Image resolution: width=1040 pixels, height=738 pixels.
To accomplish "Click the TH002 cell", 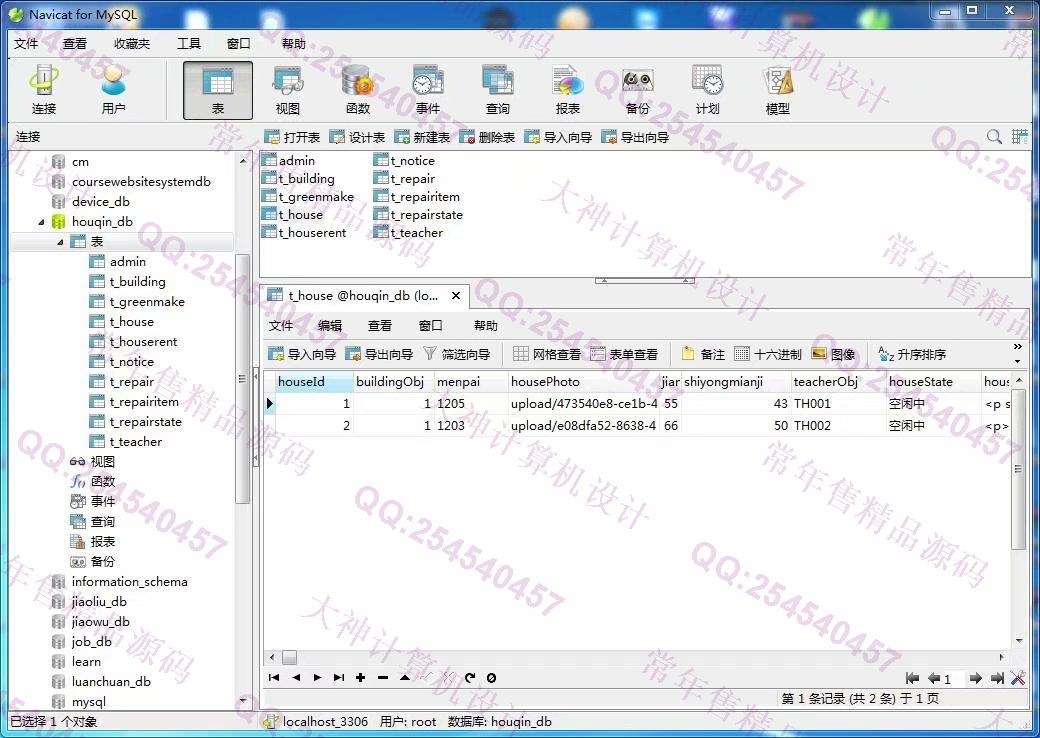I will tap(838, 426).
